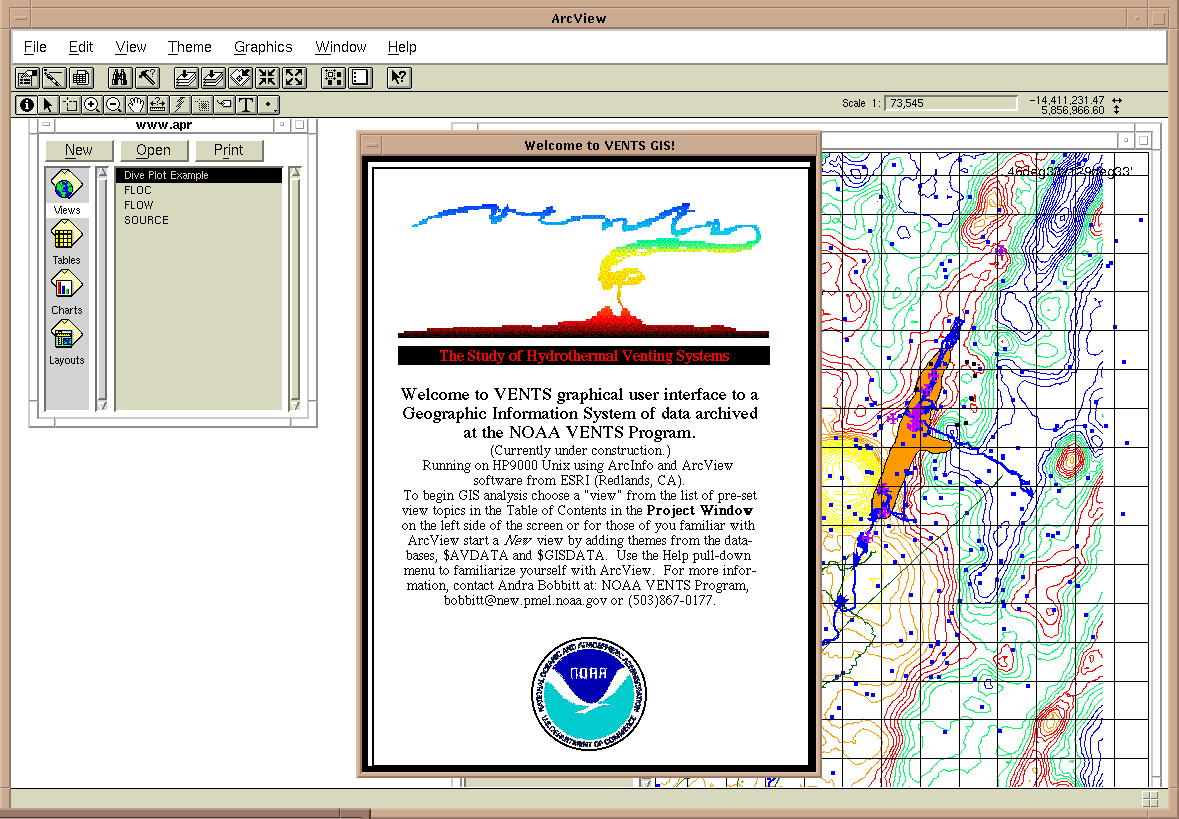Click the Find binoculars icon
The height and width of the screenshot is (819, 1179).
[x=120, y=77]
